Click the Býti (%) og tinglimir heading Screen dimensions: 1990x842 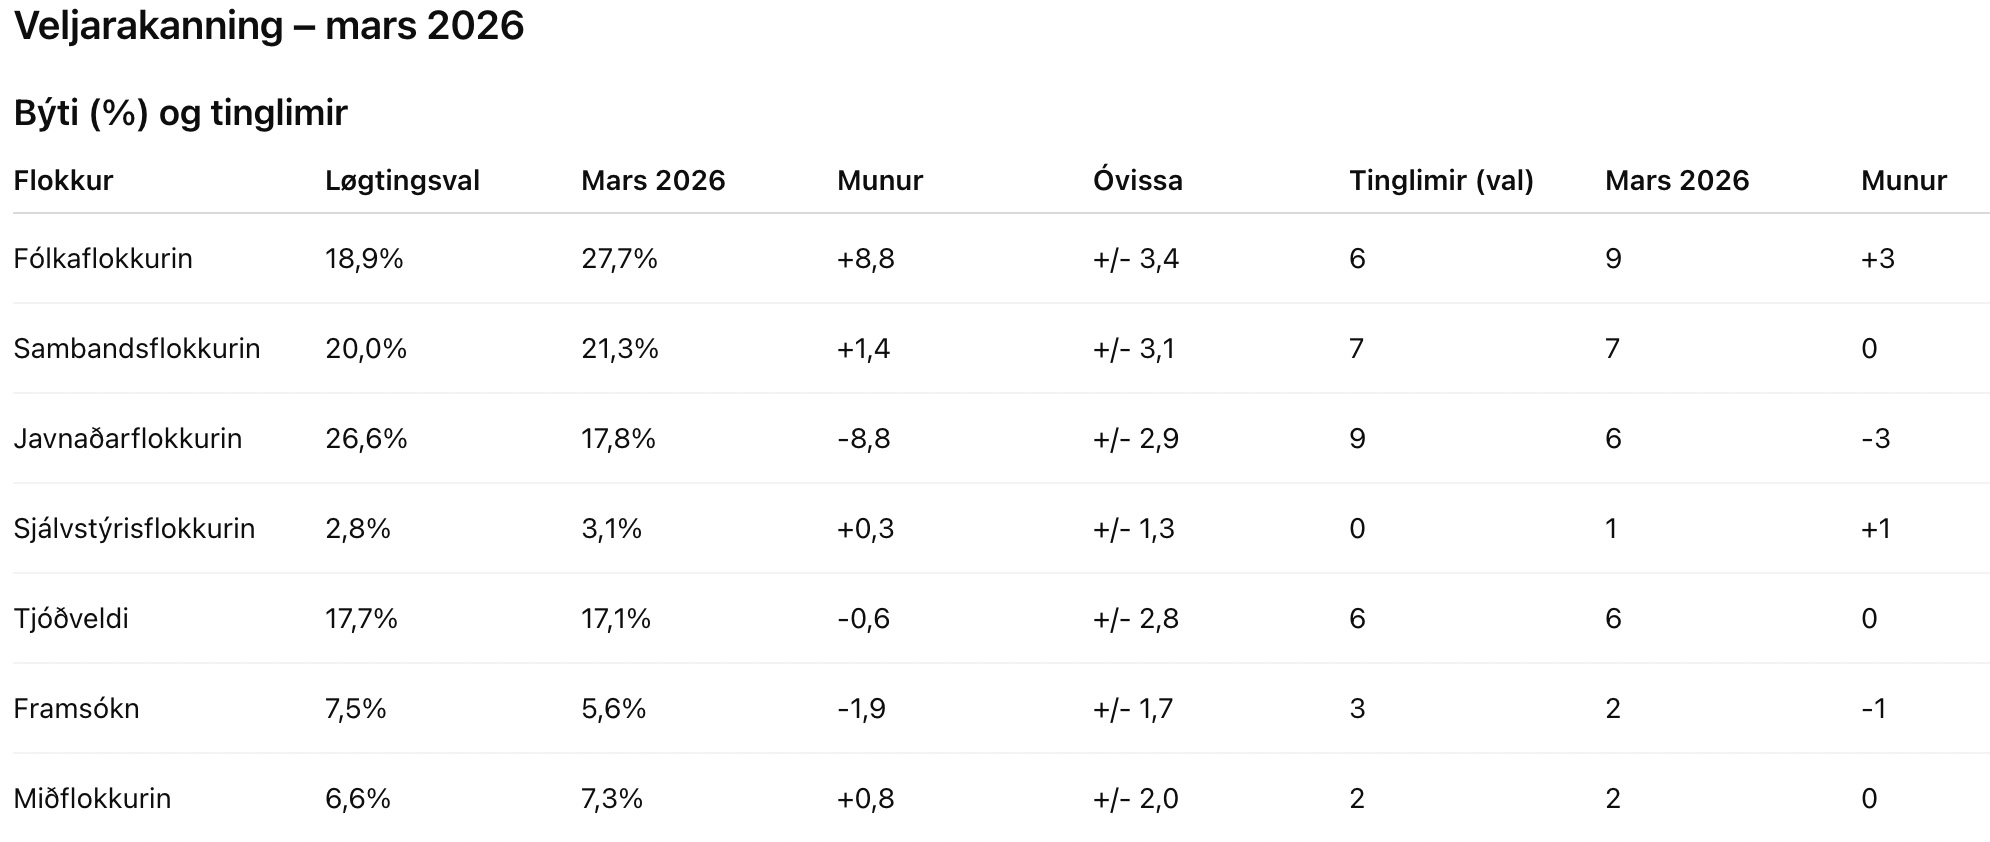point(180,113)
